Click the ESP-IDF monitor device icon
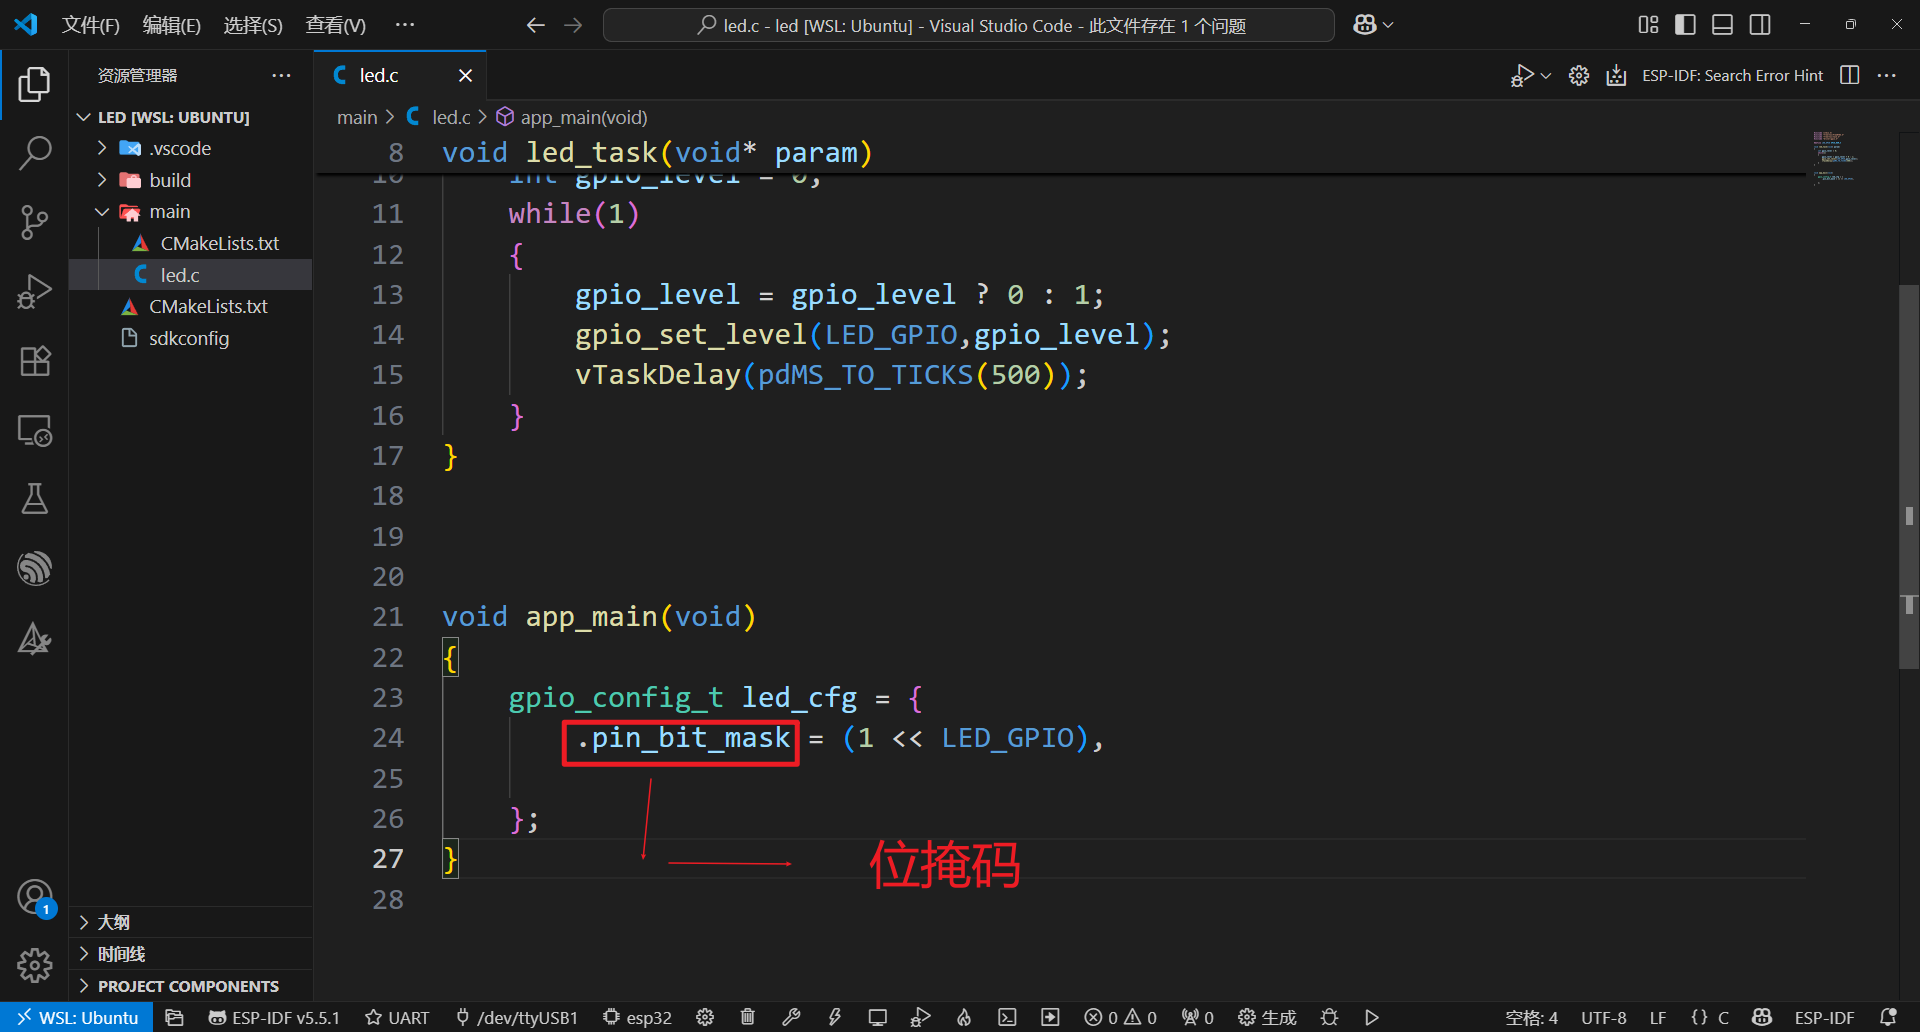 pos(877,1017)
